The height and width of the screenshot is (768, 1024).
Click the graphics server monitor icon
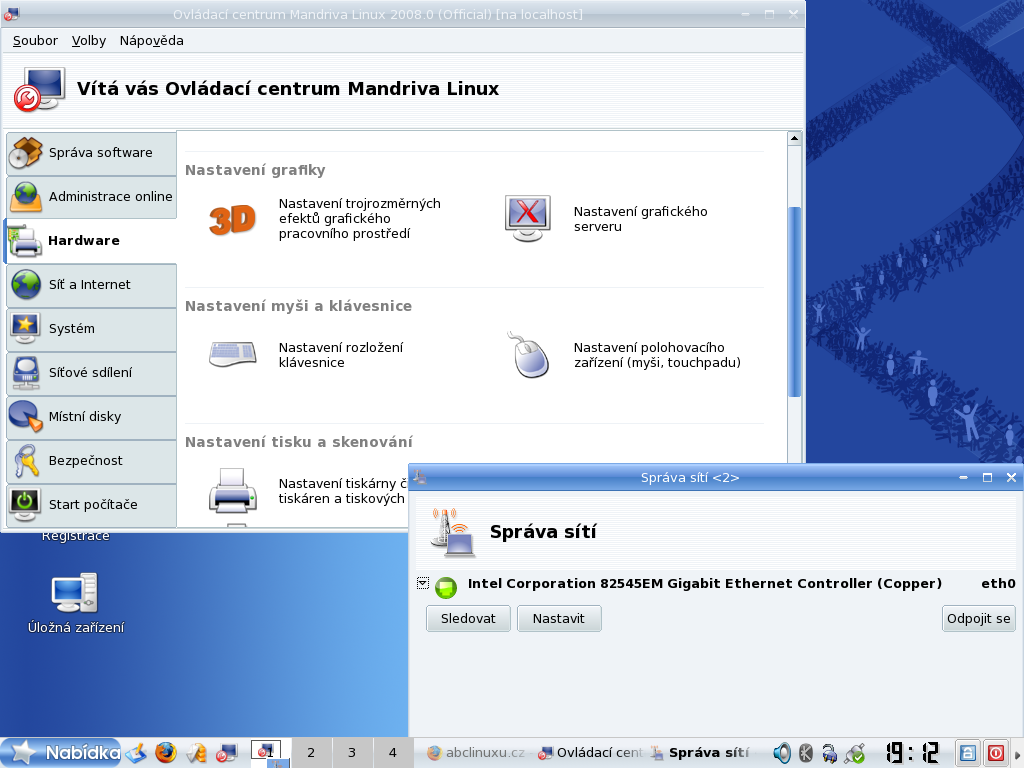point(528,218)
